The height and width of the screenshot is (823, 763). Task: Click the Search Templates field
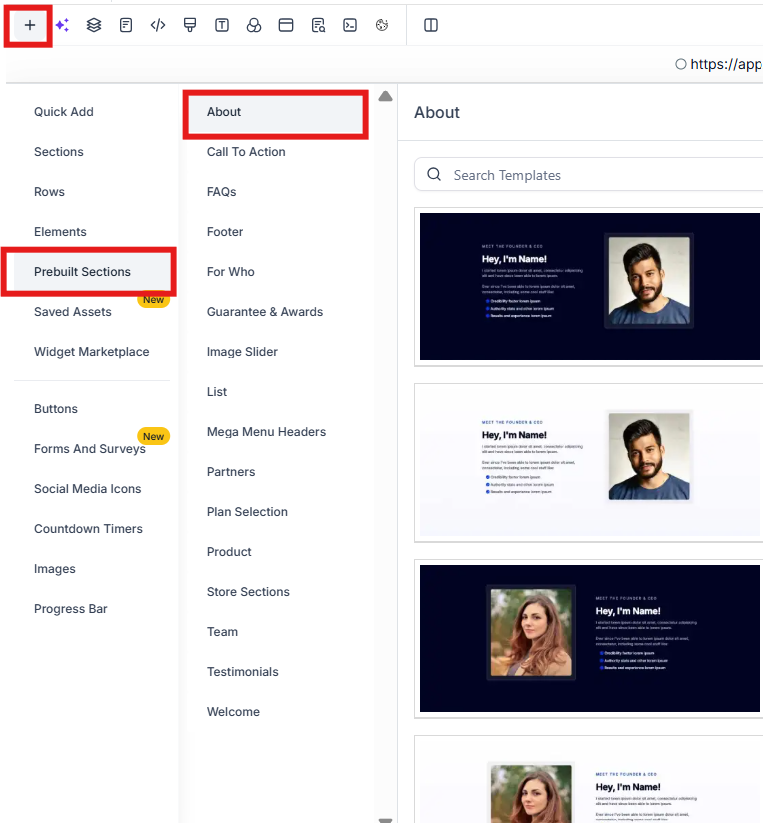click(588, 175)
